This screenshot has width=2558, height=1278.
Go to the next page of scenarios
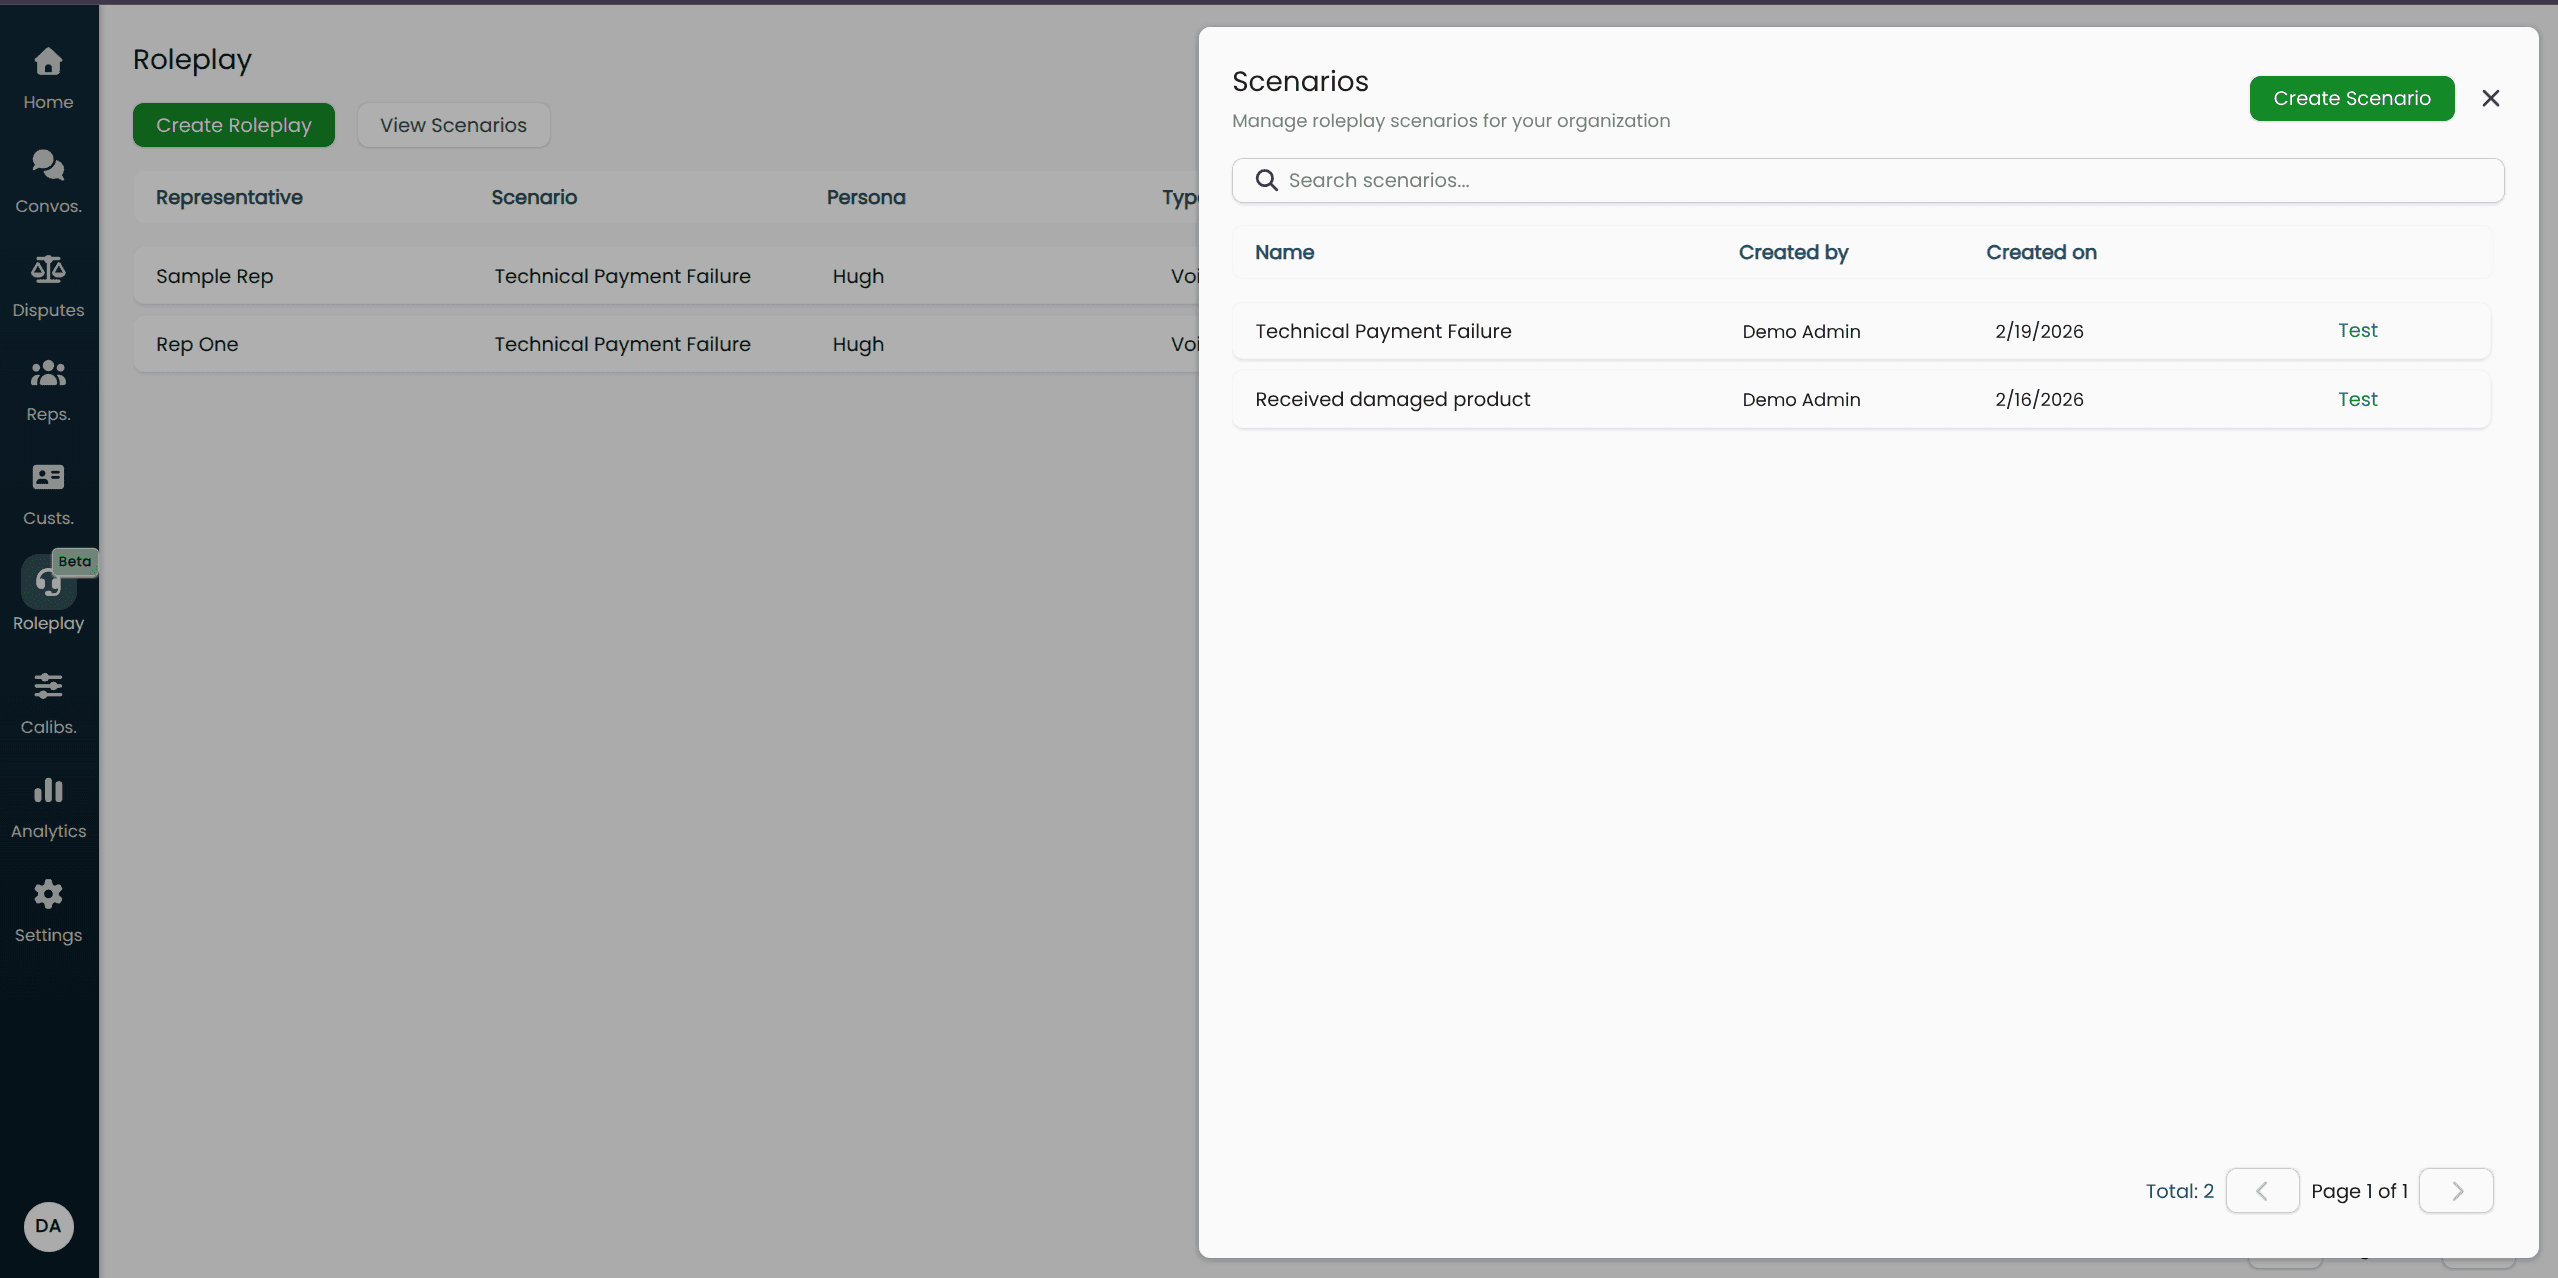point(2456,1191)
